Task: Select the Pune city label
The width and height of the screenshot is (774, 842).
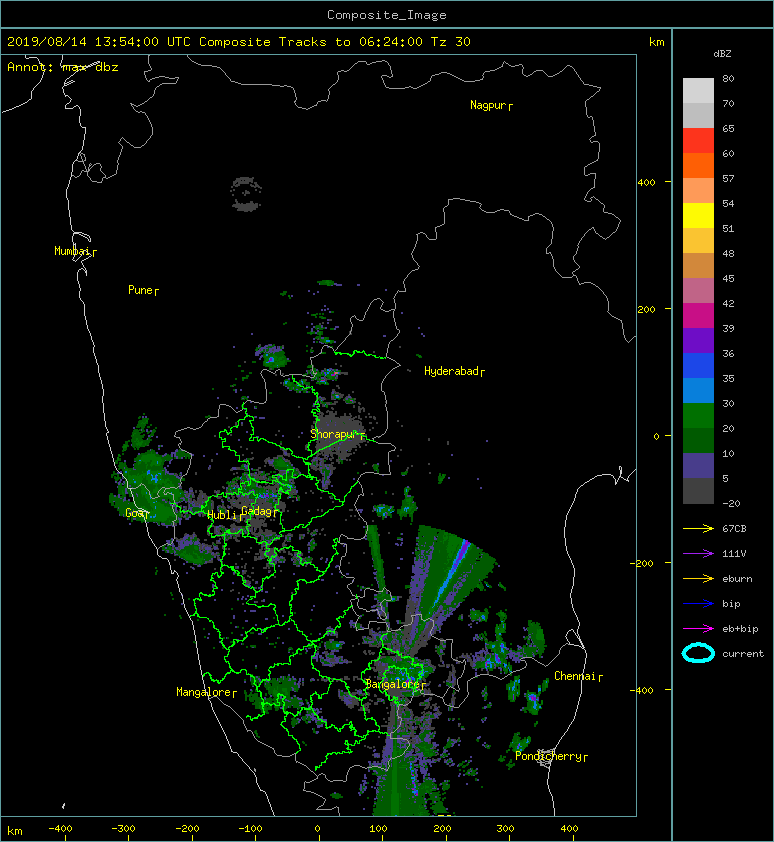Action: click(x=140, y=290)
